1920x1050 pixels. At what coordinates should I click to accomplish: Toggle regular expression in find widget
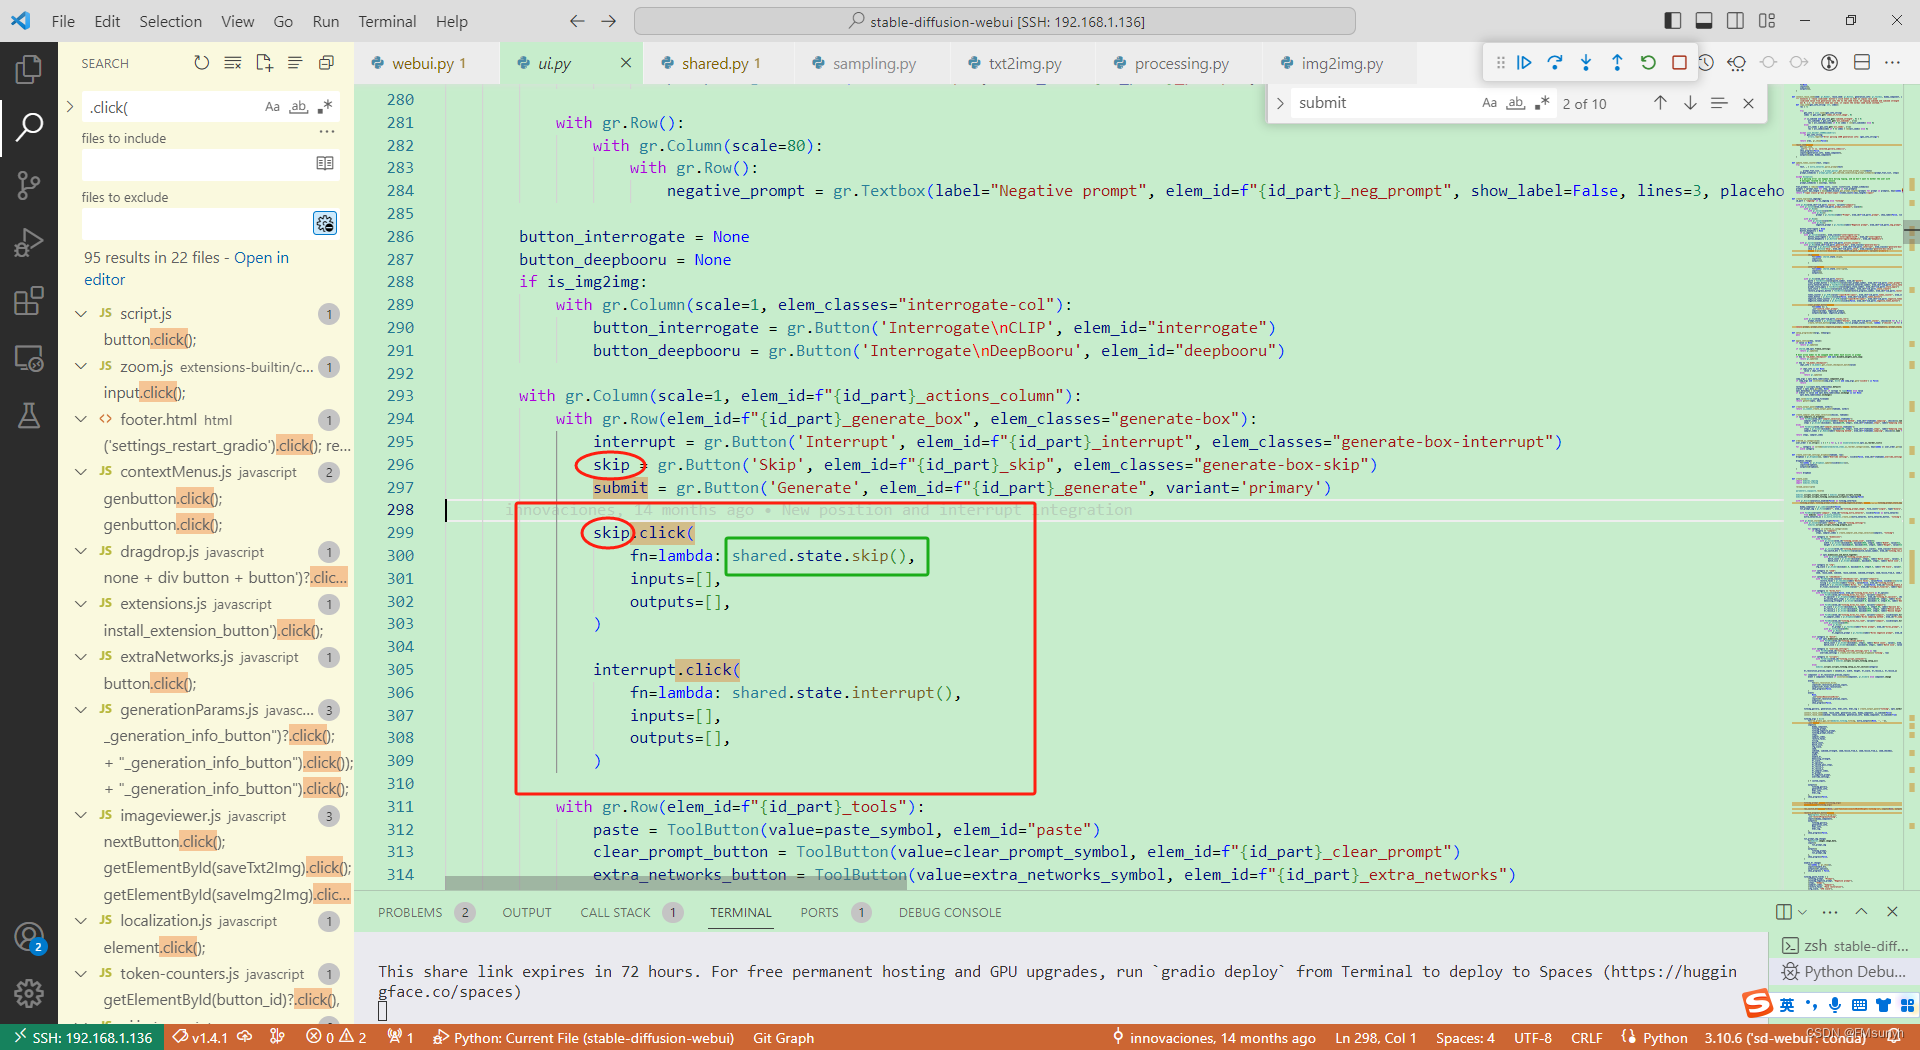point(1542,103)
